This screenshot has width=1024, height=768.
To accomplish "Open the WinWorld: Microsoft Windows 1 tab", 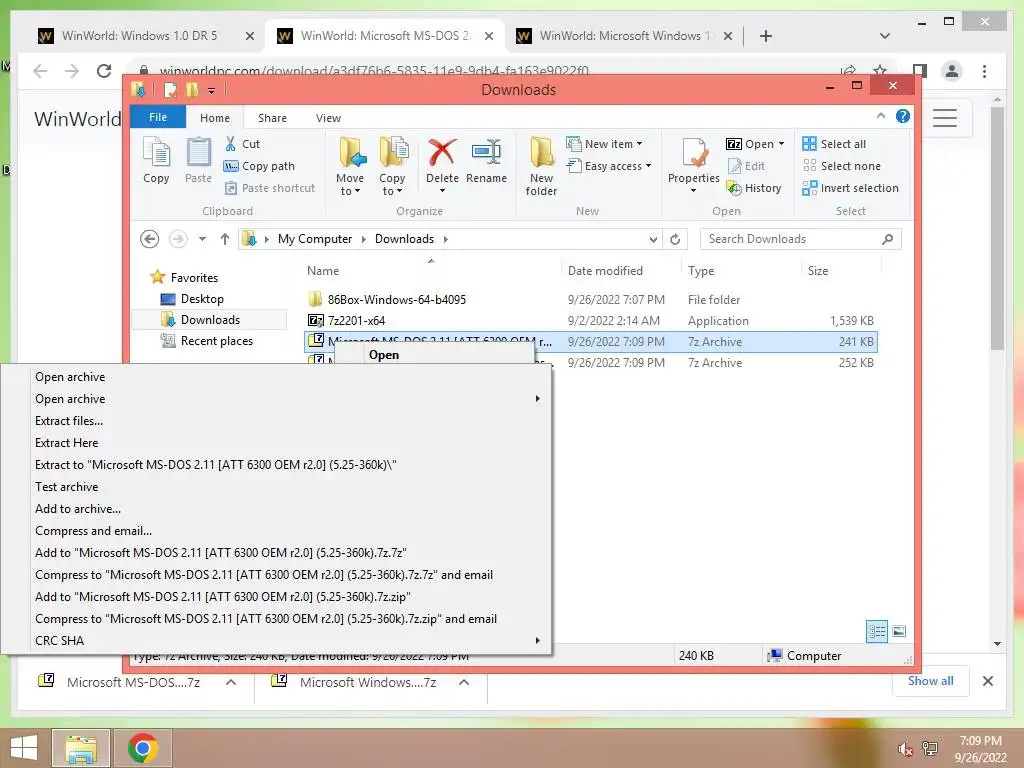I will click(624, 36).
